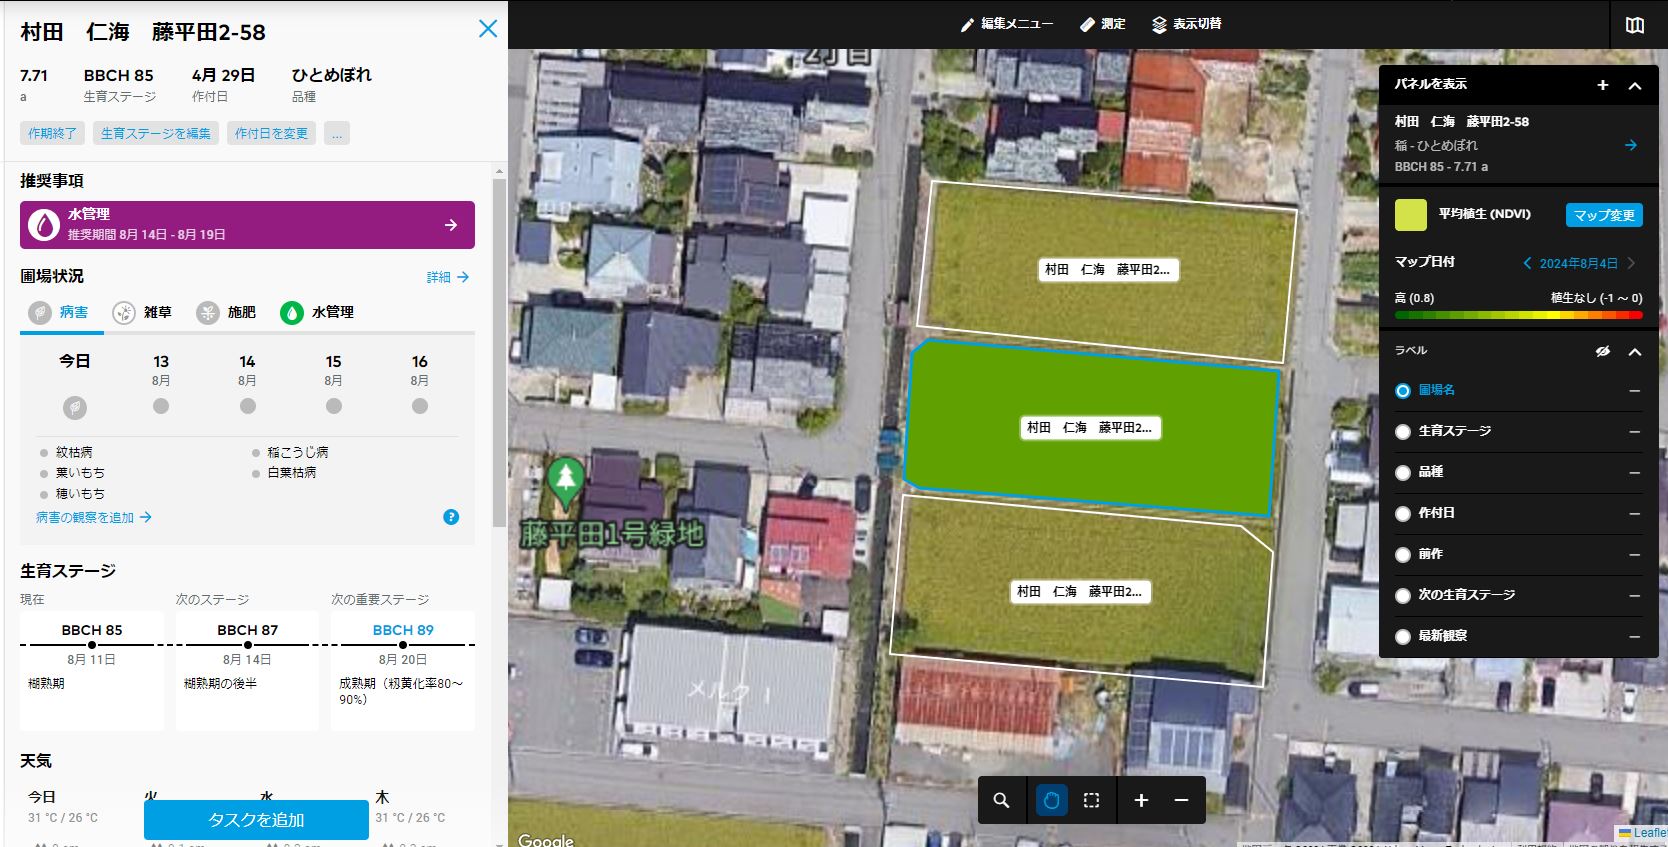The width and height of the screenshot is (1668, 847).
Task: Click the blue help question mark icon
Action: [x=451, y=517]
